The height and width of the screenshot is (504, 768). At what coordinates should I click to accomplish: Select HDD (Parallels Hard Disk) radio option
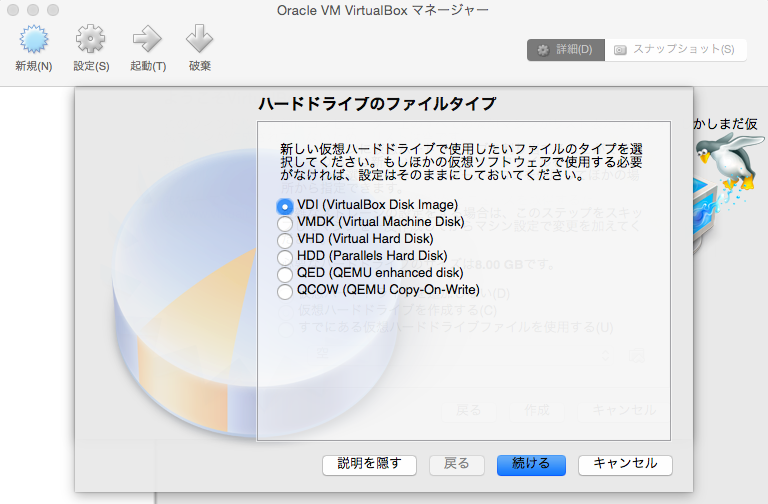click(285, 258)
